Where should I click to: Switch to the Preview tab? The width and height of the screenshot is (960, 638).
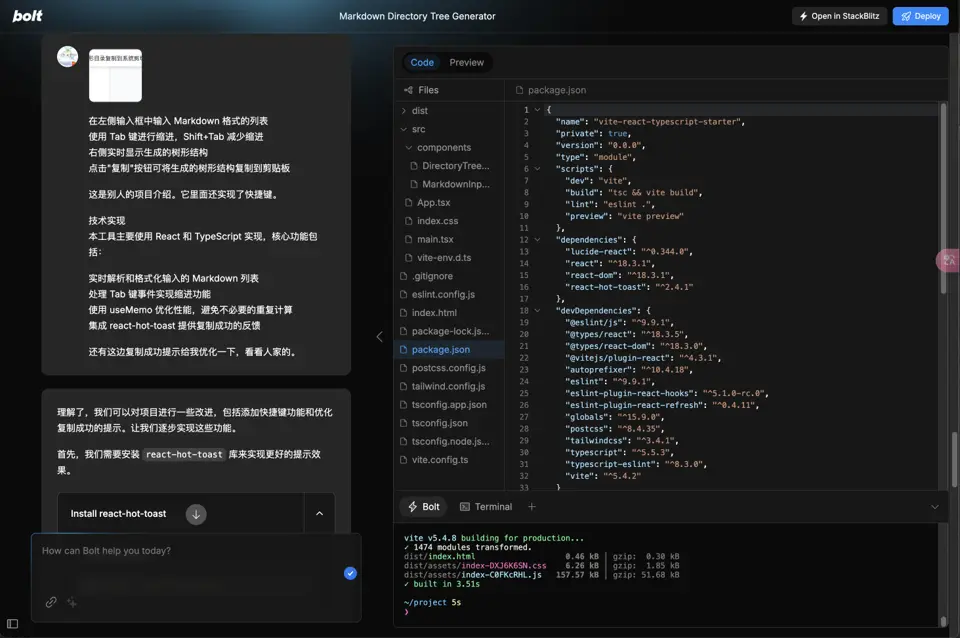467,62
